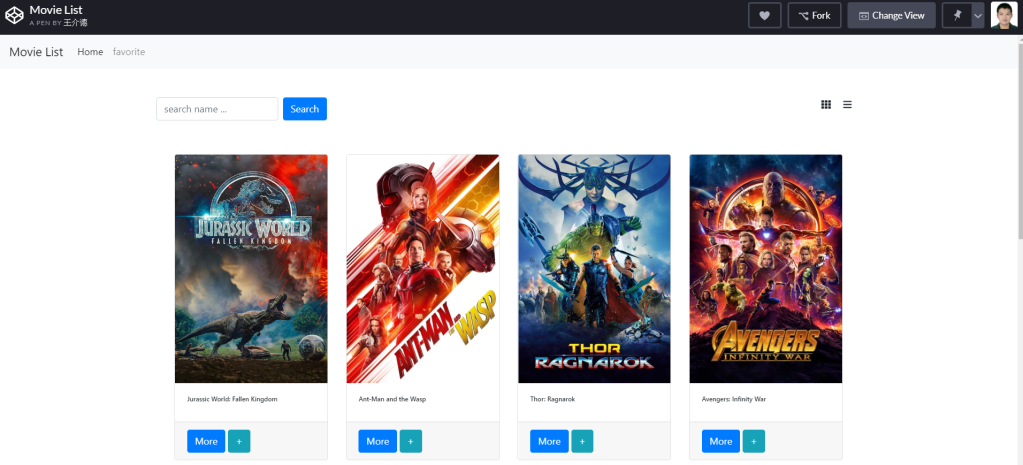Click the Thor: Ragnarok poster image
This screenshot has height=465, width=1023.
click(594, 268)
